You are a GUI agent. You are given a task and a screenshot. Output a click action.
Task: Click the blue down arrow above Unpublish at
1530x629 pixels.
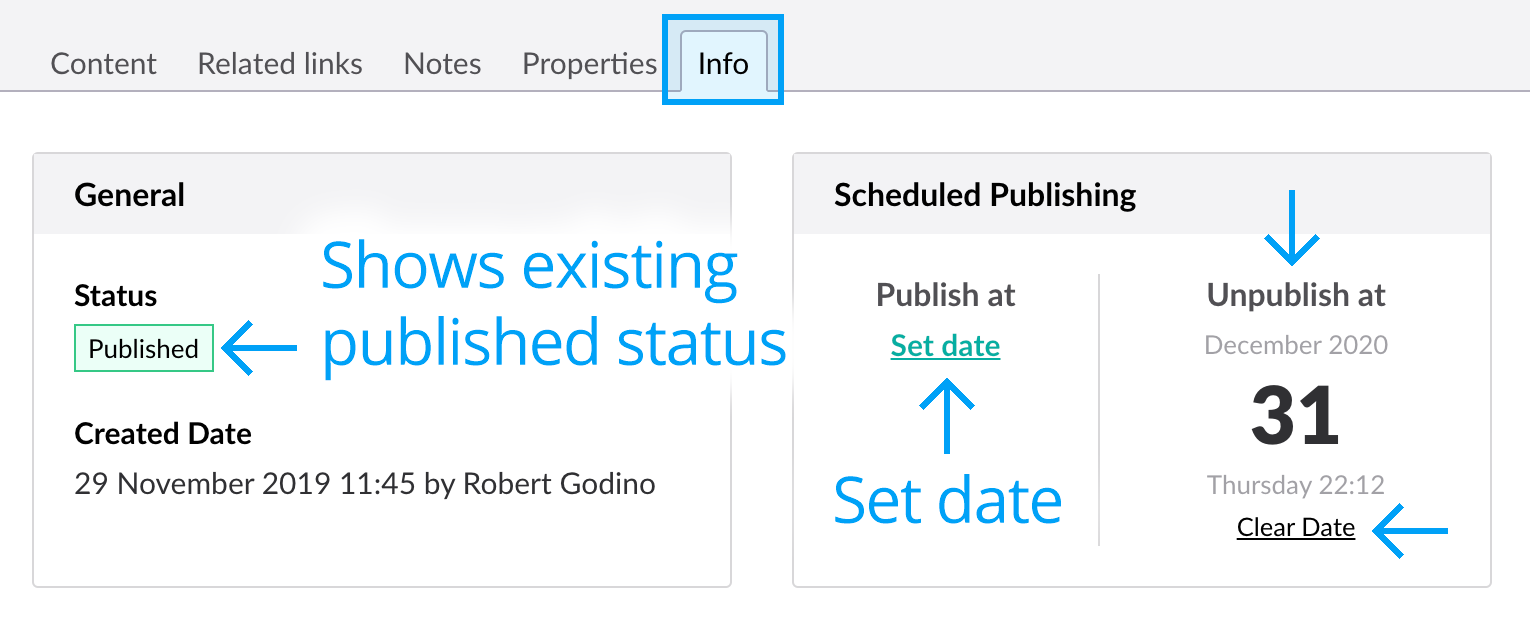click(1292, 228)
